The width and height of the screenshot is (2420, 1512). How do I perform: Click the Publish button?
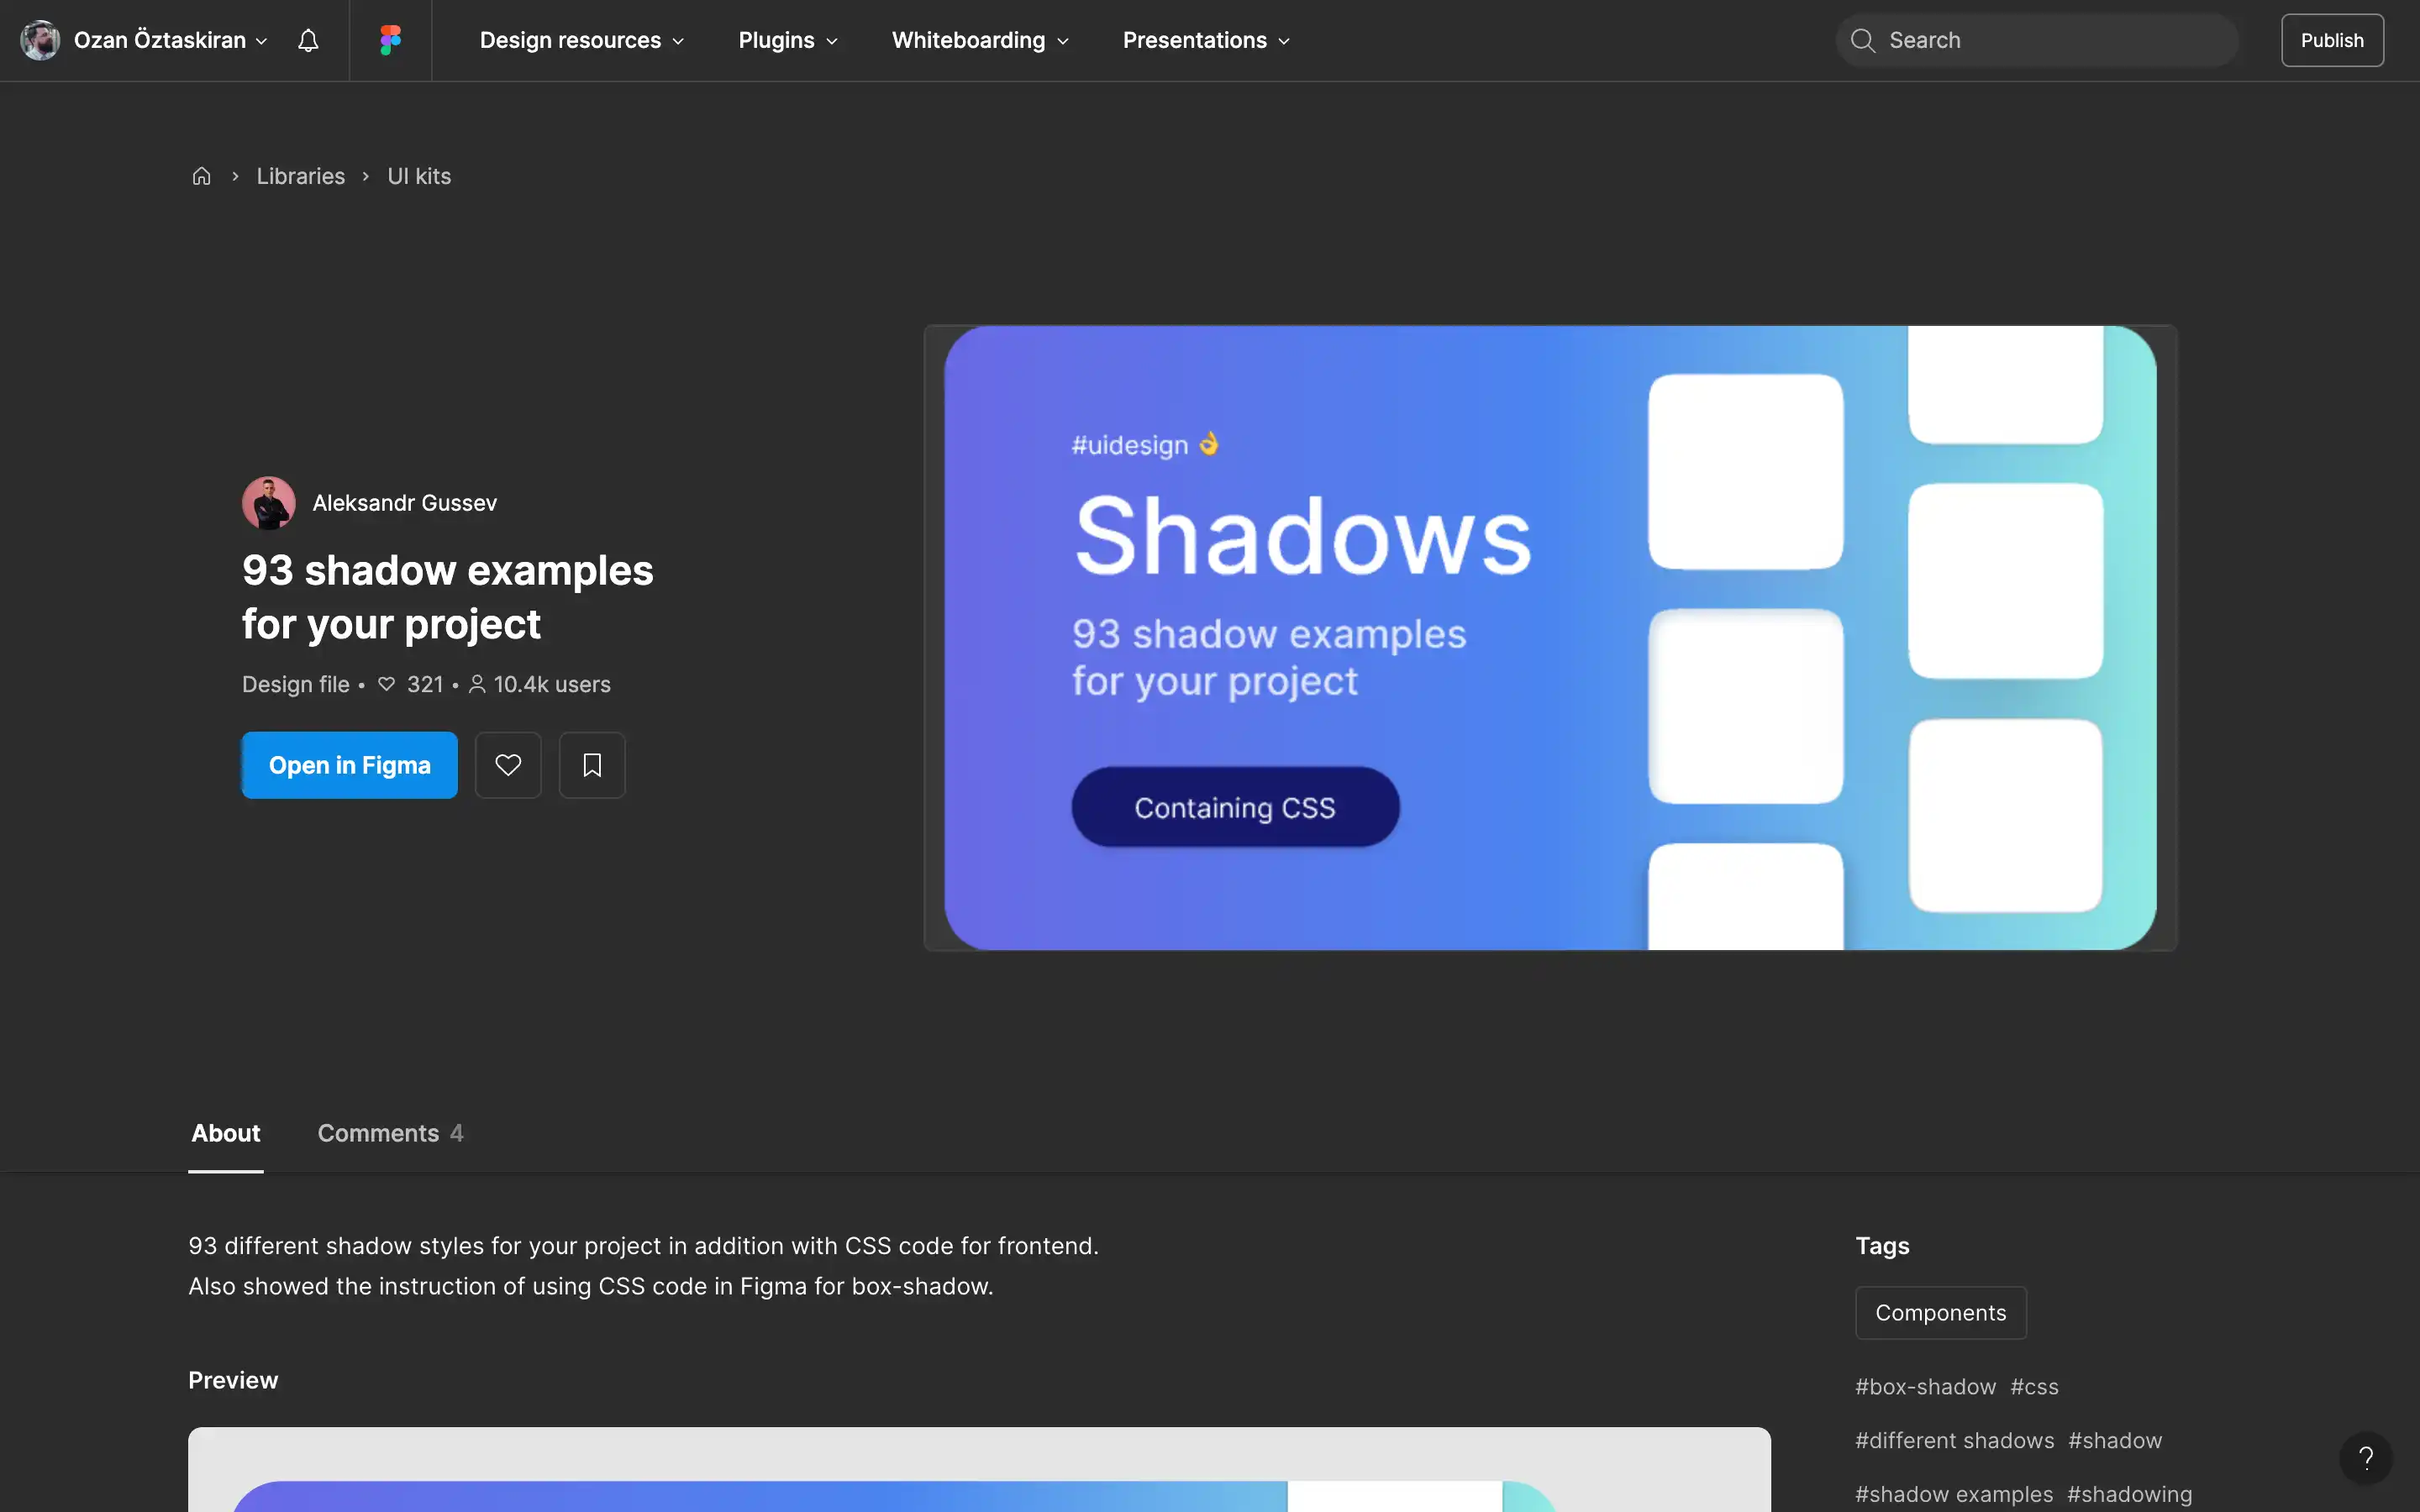[2332, 40]
